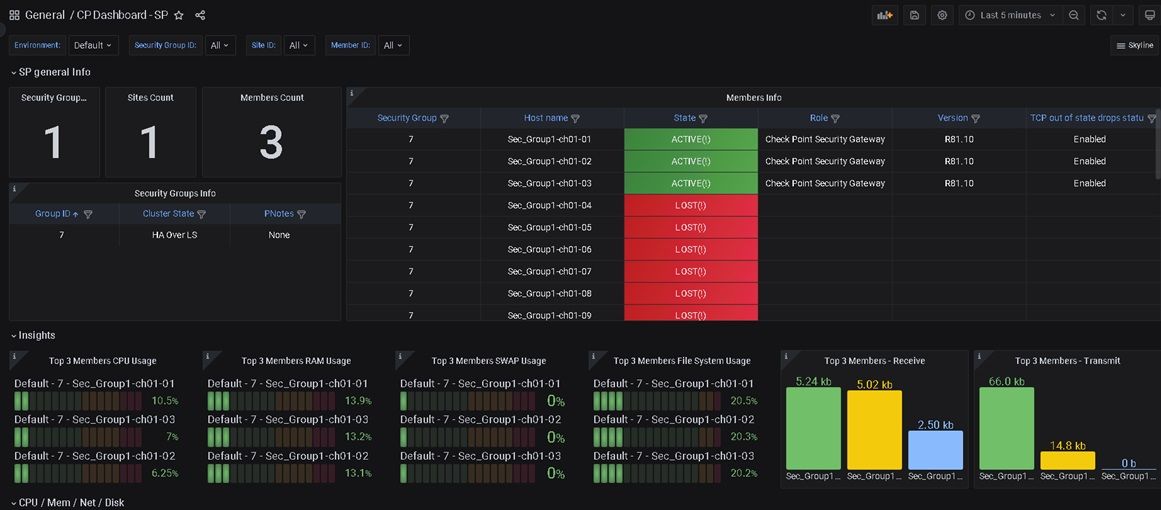Click HA Over LS cluster state cell
Viewport: 1161px width, 510px height.
coord(175,235)
